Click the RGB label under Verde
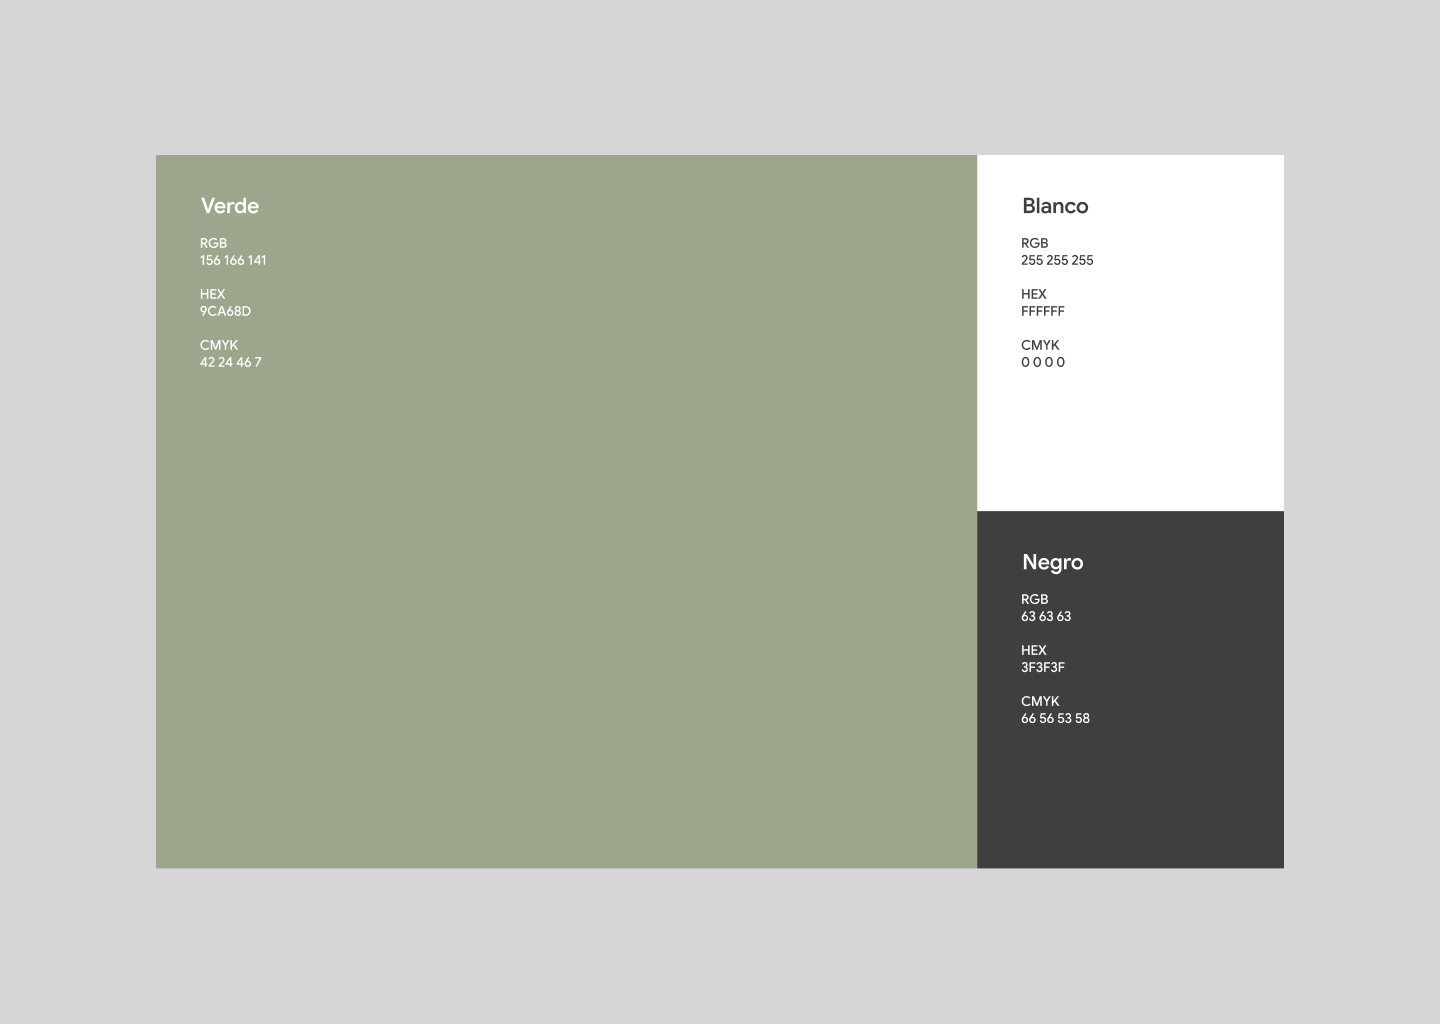1440x1024 pixels. point(213,243)
